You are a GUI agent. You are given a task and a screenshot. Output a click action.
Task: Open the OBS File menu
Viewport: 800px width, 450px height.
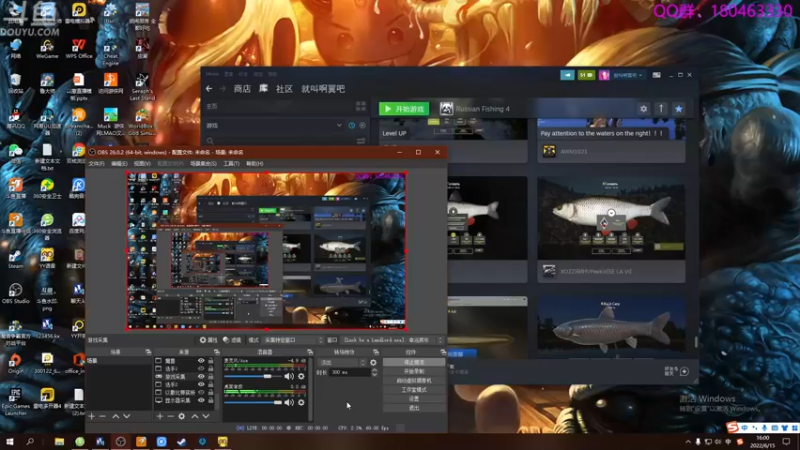tap(96, 164)
